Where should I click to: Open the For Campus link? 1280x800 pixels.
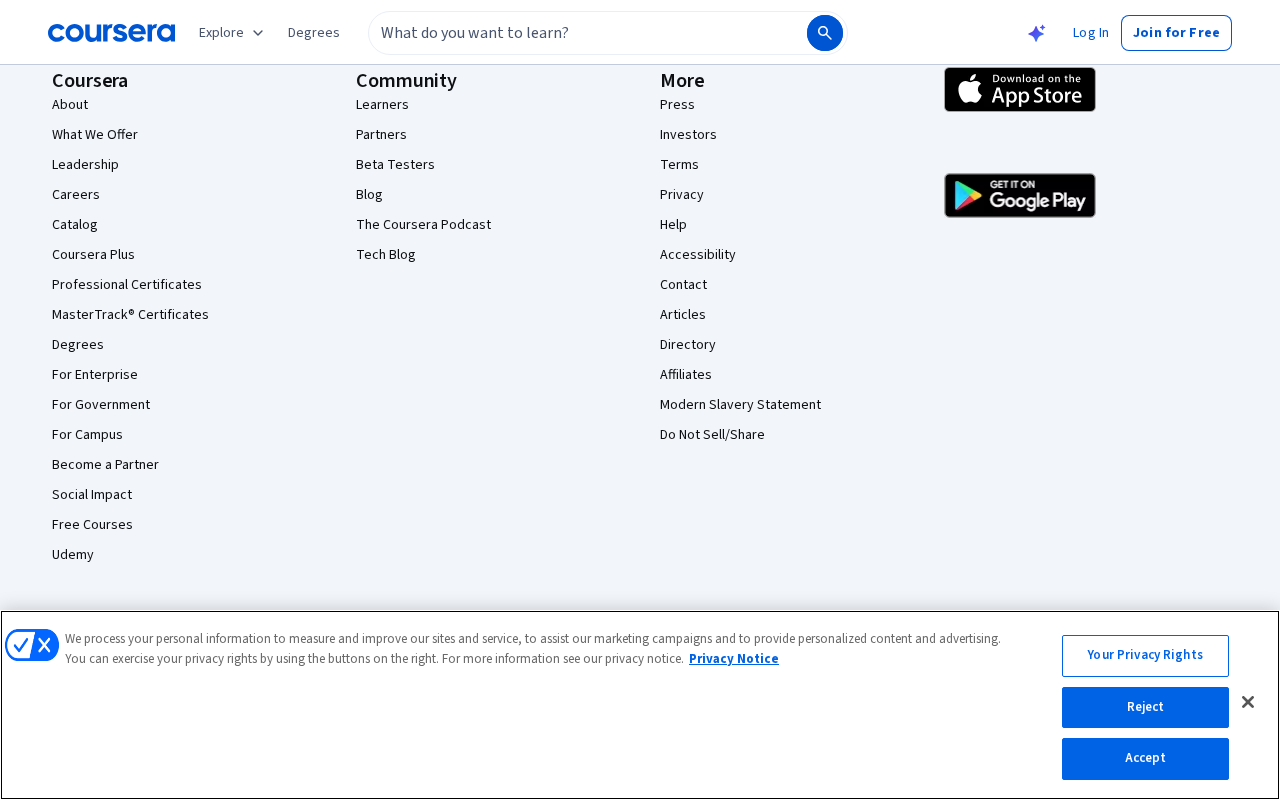(x=87, y=435)
